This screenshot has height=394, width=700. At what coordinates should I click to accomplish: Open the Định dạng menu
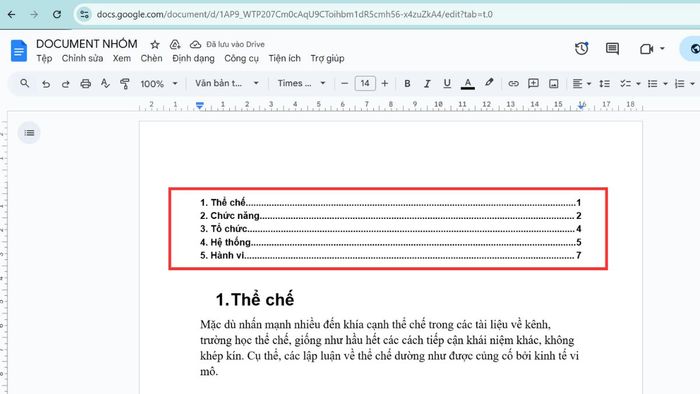[193, 58]
